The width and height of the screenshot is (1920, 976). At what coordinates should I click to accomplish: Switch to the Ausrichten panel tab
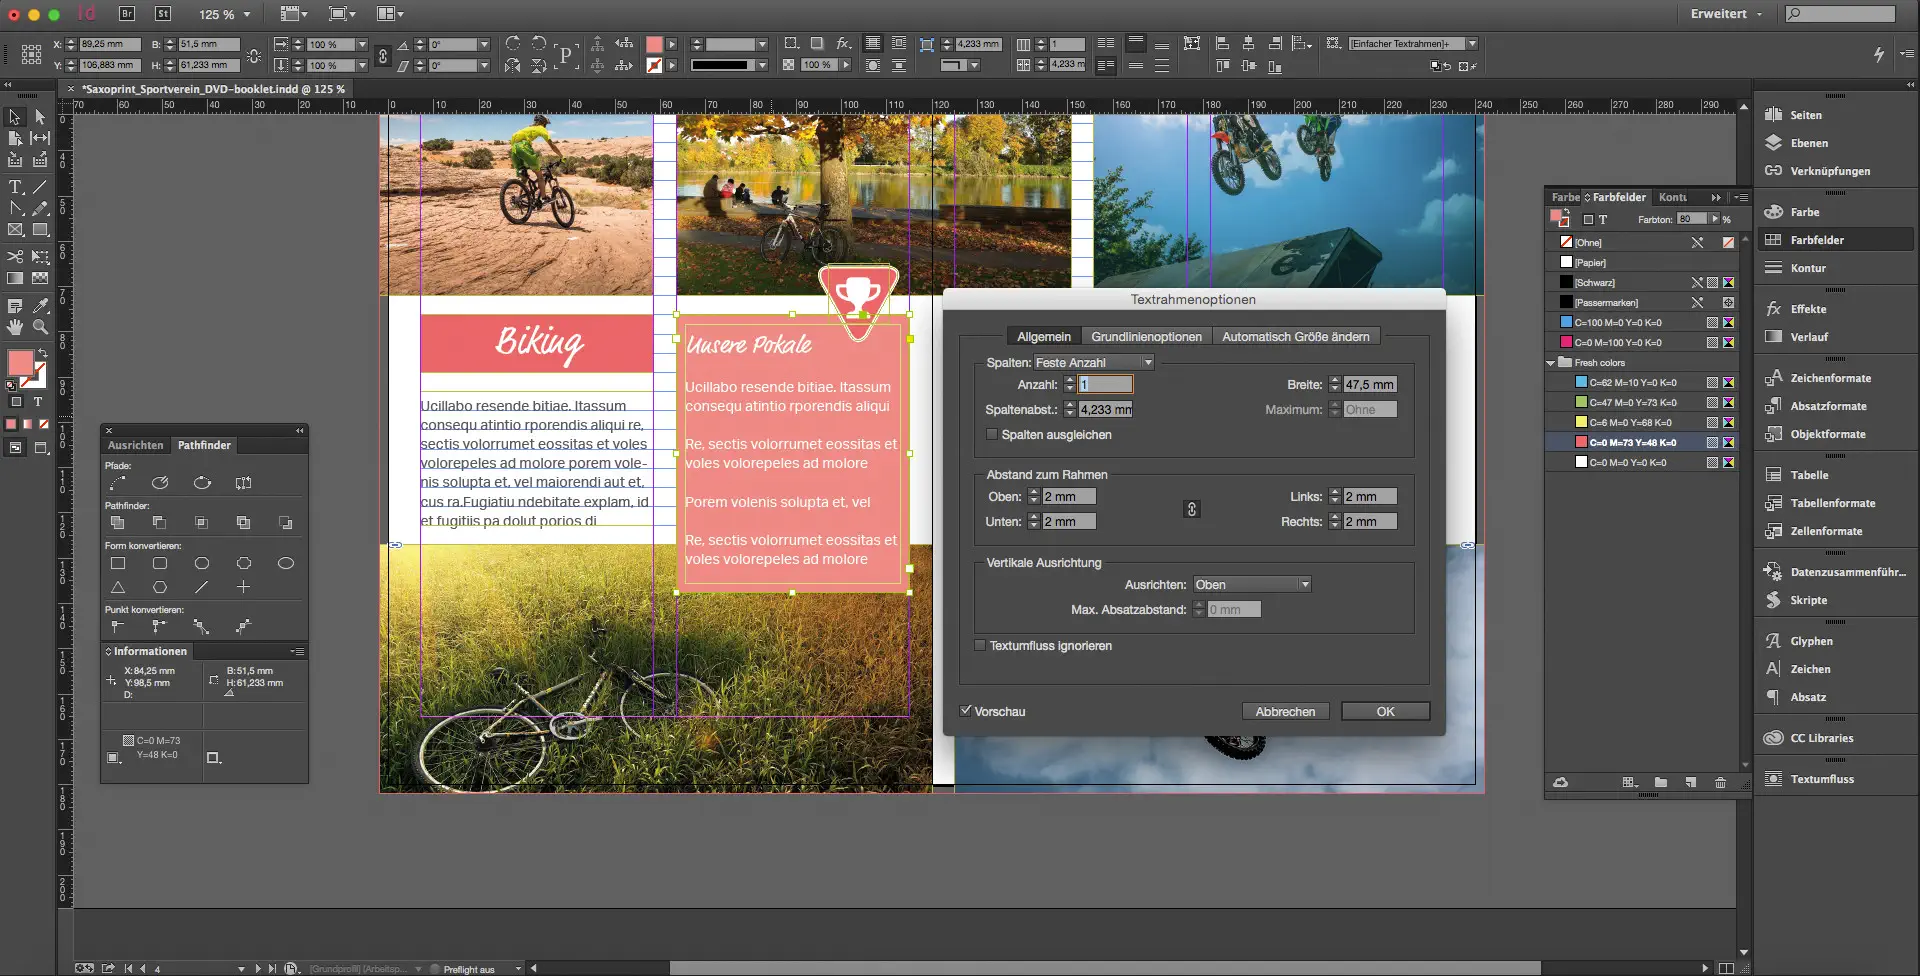pos(135,445)
